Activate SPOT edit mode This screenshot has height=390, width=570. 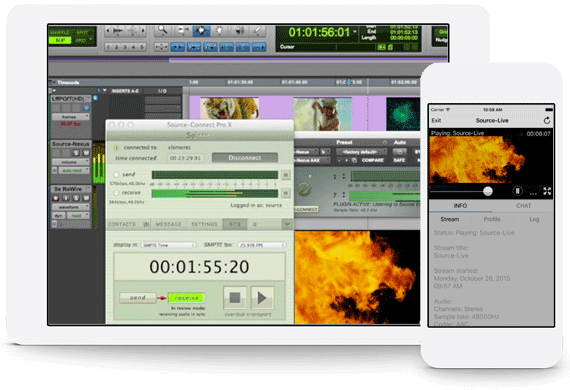coord(82,32)
